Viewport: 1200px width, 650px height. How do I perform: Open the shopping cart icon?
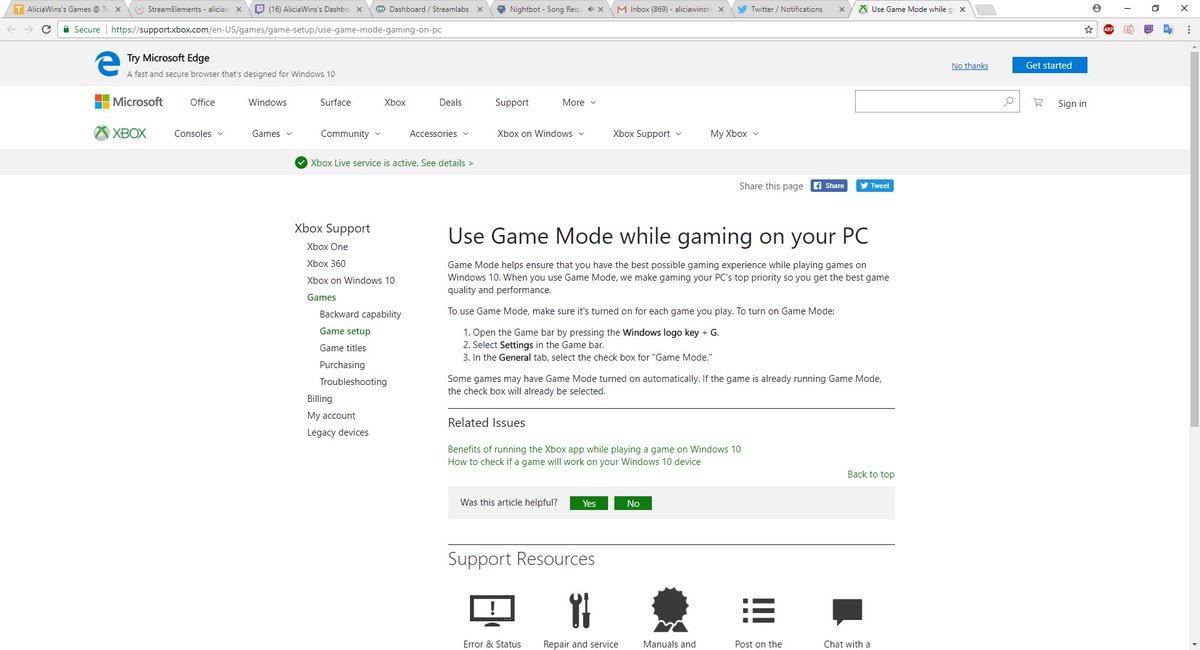click(x=1037, y=102)
